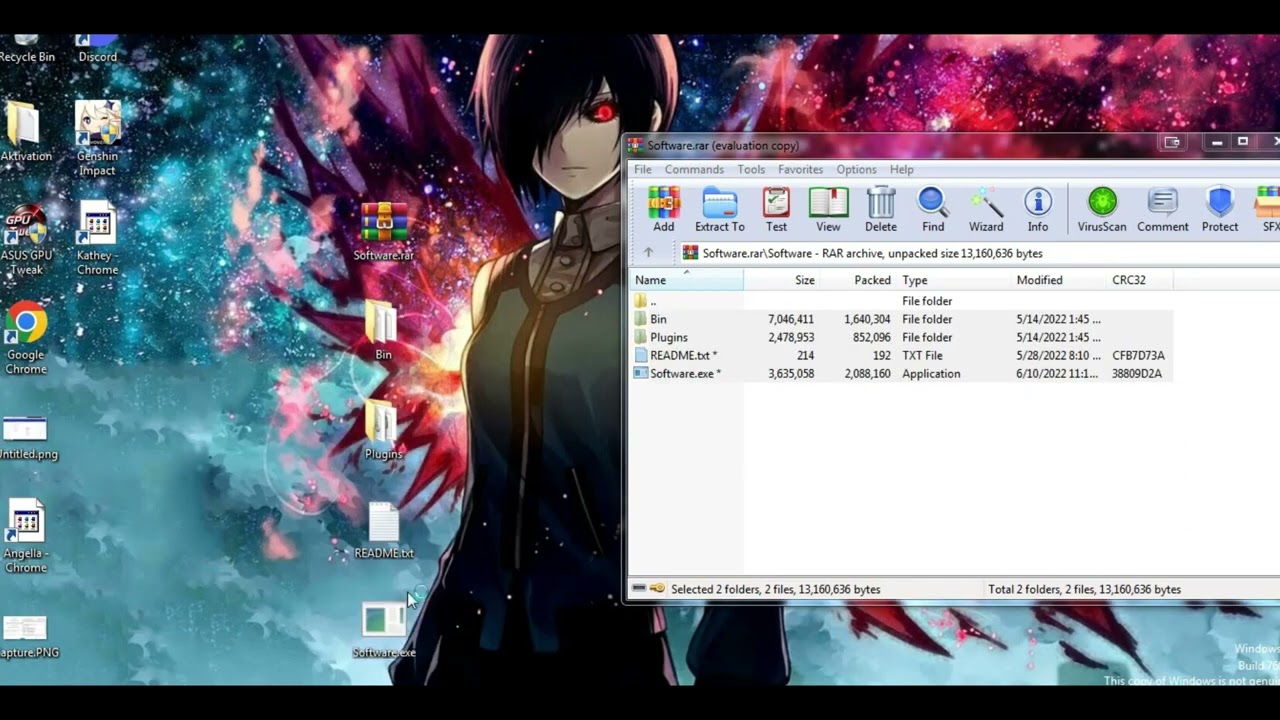Click the Comment toolbar icon
1280x720 pixels.
click(1162, 210)
